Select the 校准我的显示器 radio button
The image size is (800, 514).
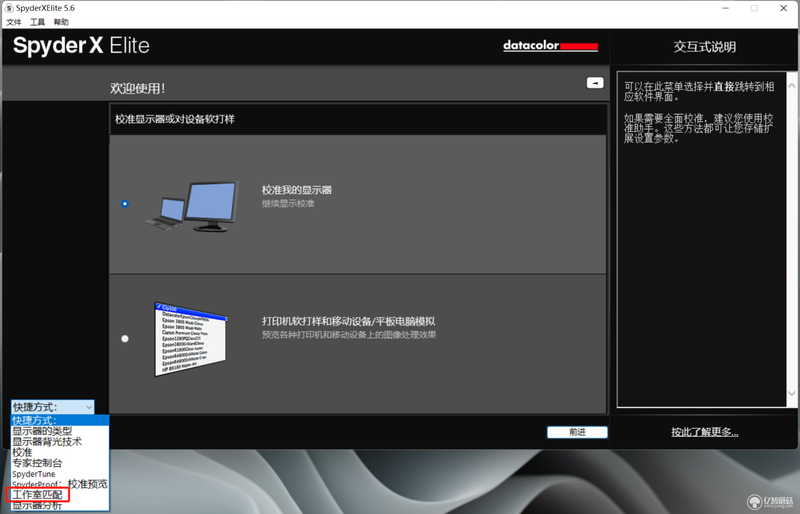125,204
